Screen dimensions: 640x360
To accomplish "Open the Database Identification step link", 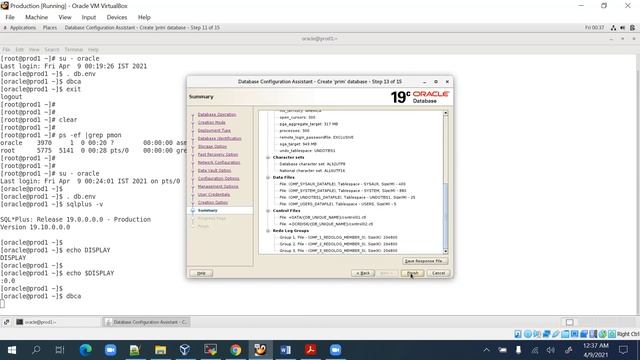I will tap(219, 139).
